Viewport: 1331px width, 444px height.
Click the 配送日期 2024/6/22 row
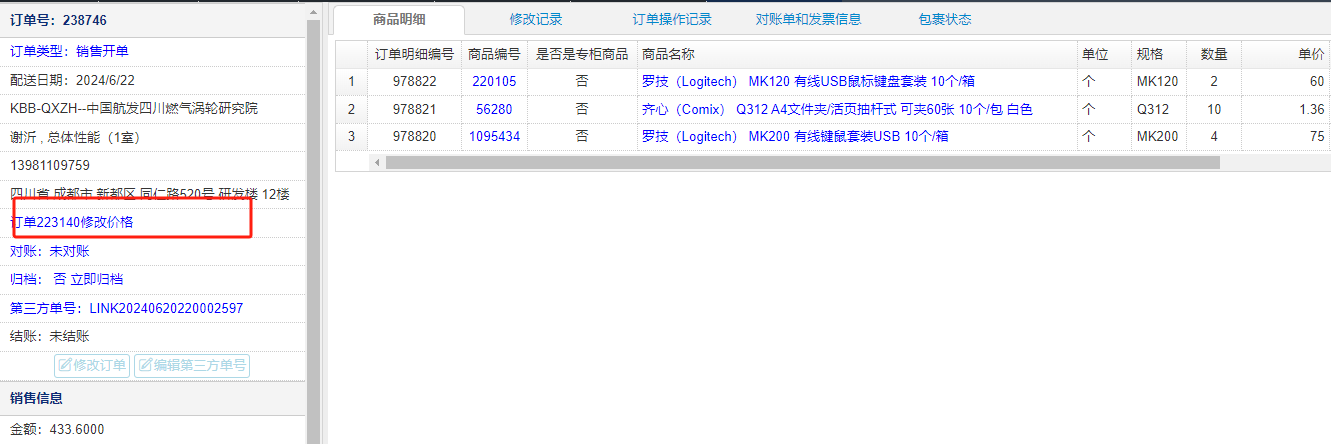click(153, 79)
